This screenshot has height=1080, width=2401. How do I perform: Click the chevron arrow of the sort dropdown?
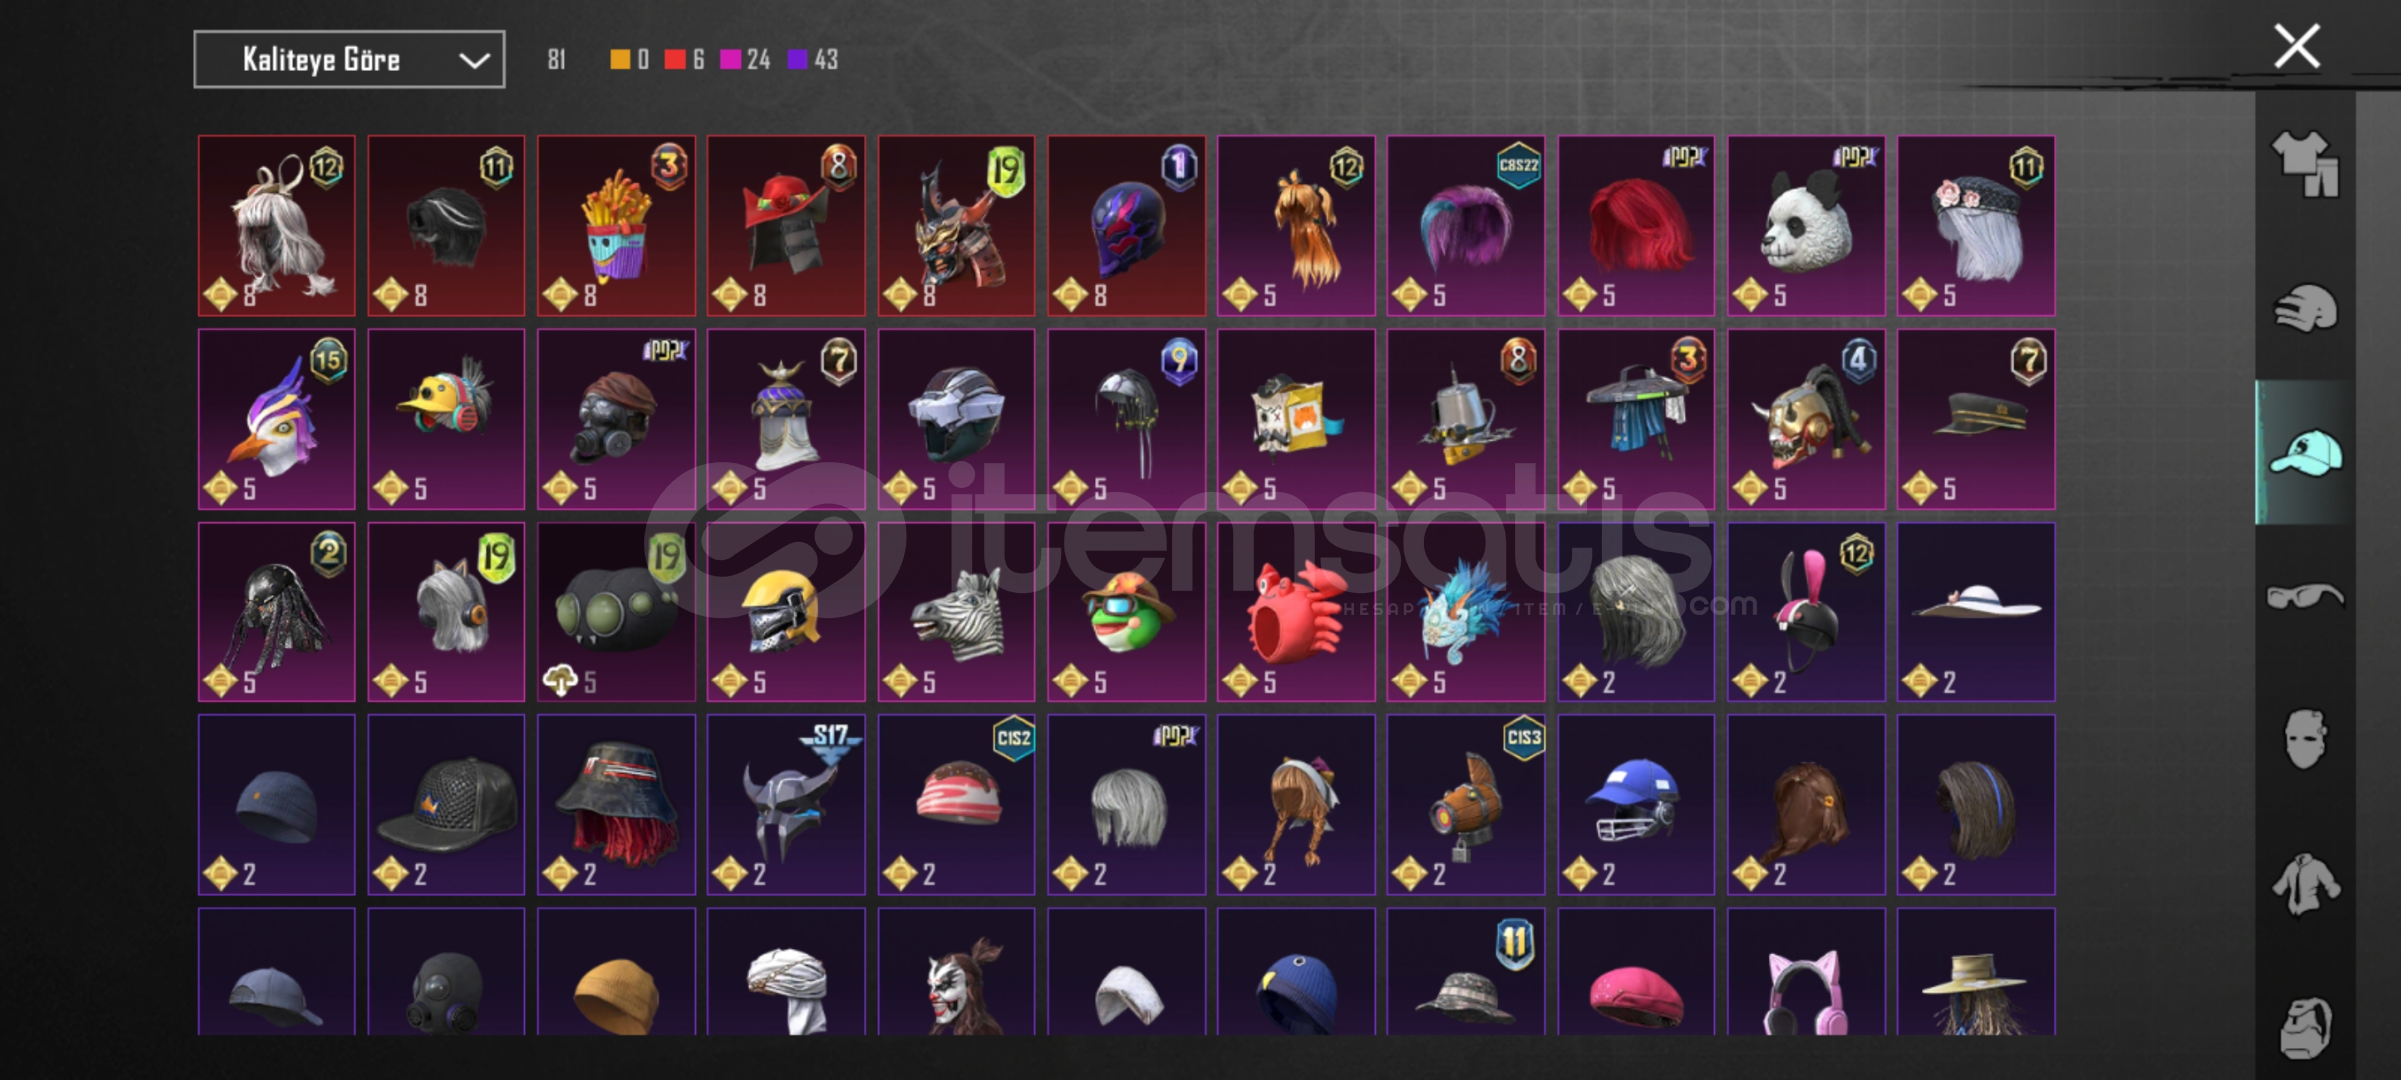pos(474,61)
